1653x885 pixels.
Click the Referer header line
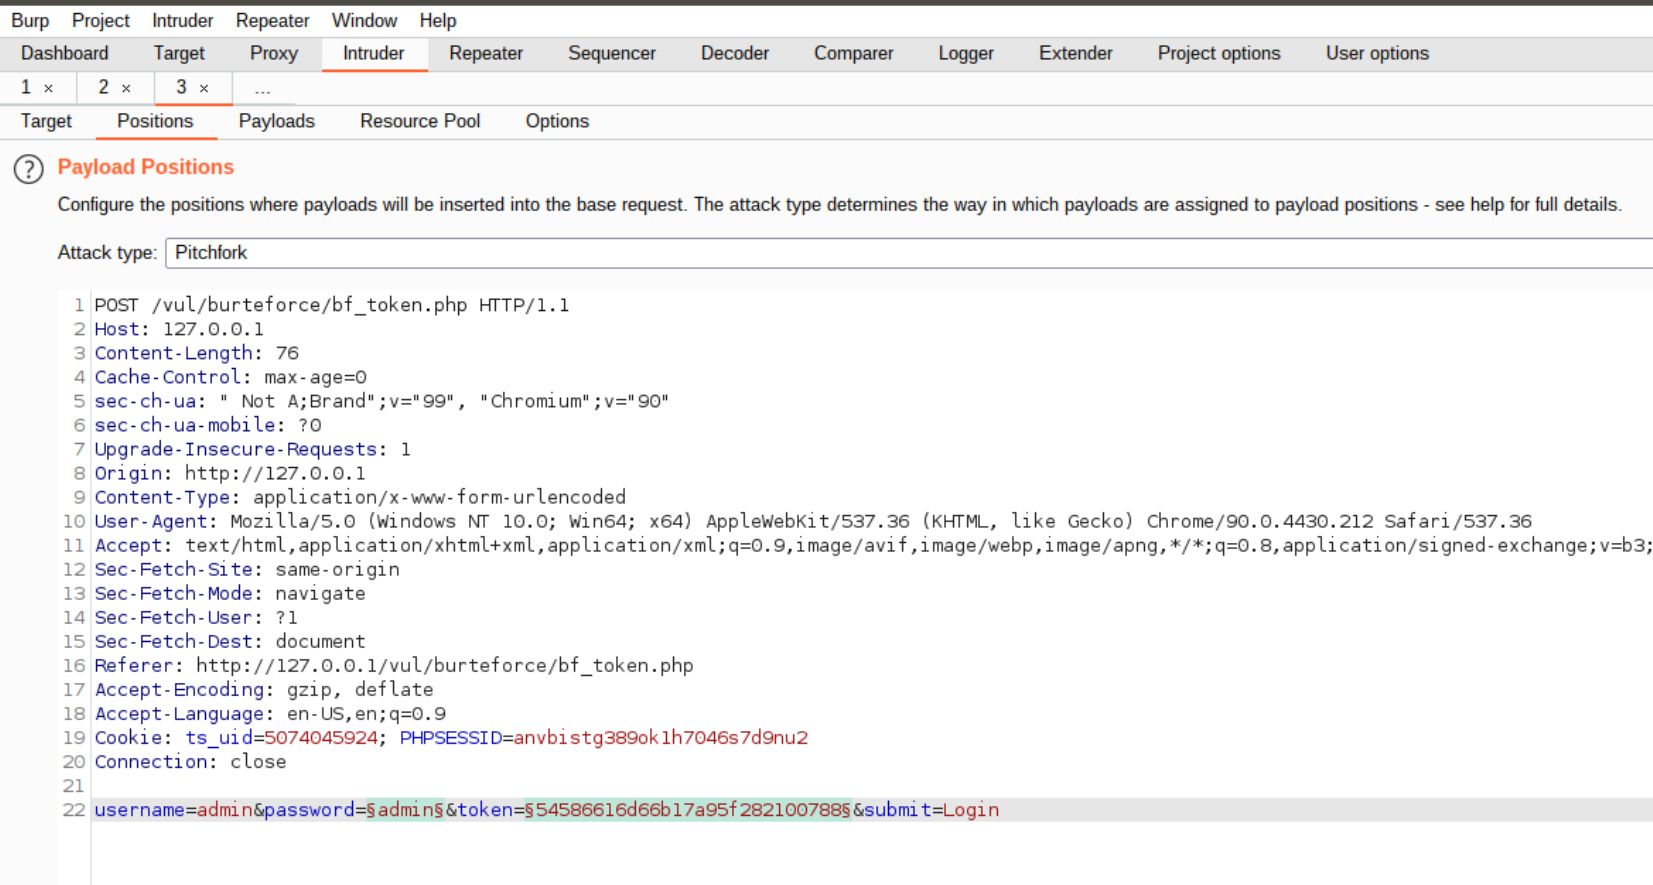tap(394, 665)
